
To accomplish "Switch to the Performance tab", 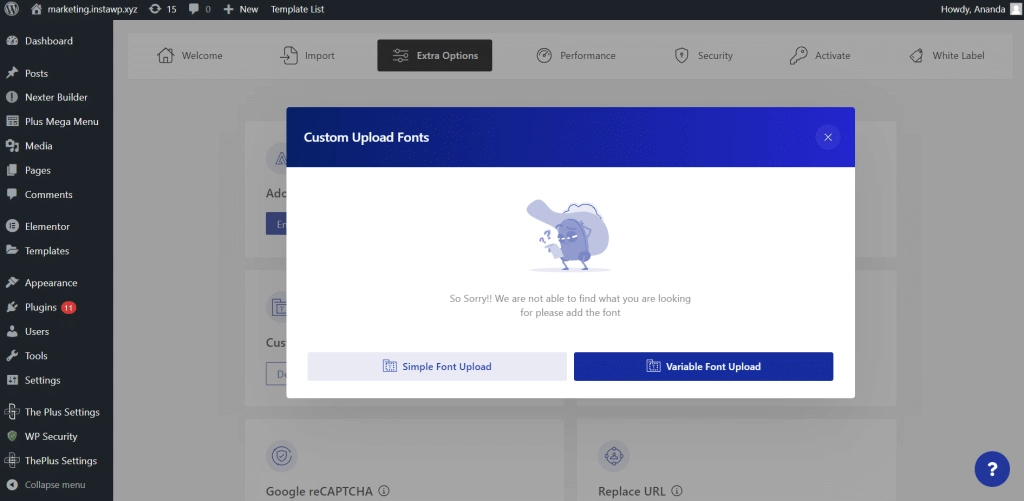I will click(x=575, y=56).
